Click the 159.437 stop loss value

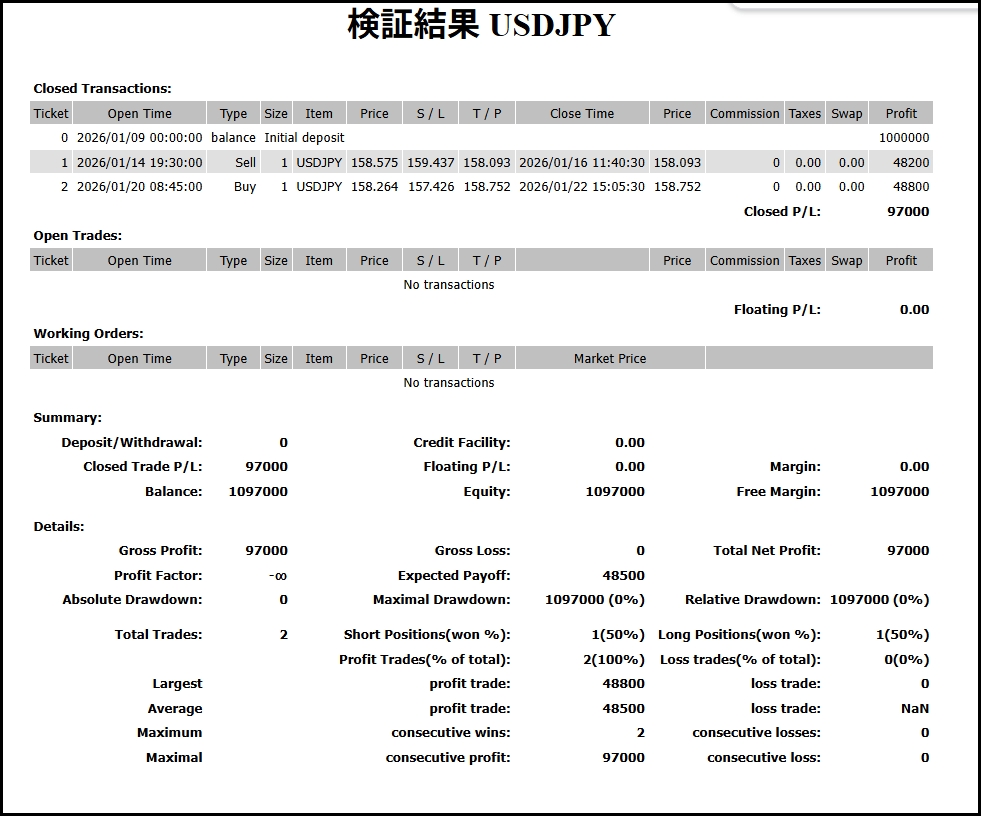[431, 162]
